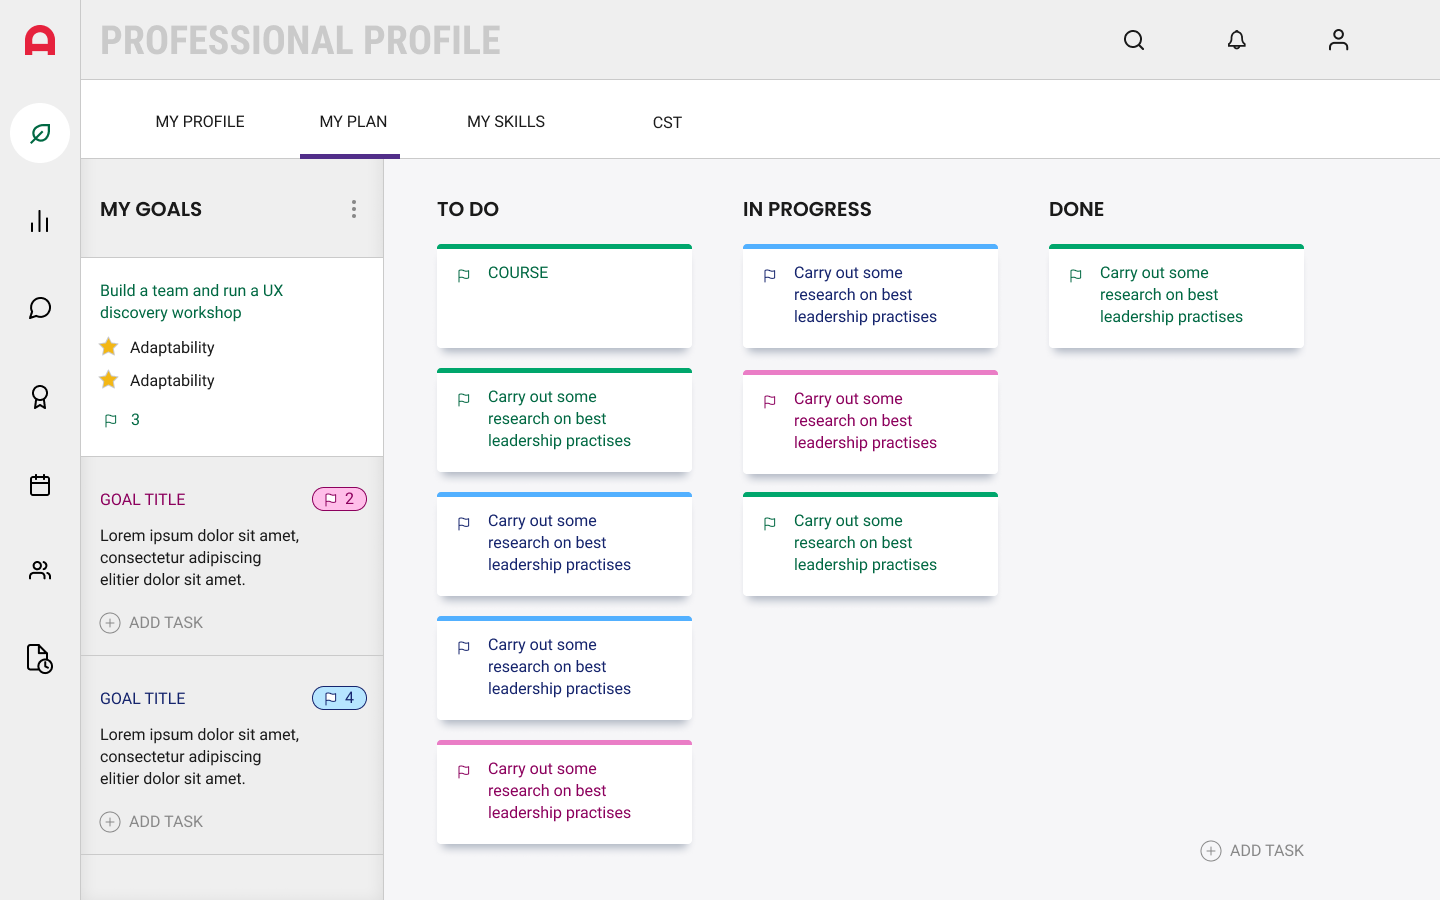Go to the MY SKILLS tab

[x=506, y=122]
